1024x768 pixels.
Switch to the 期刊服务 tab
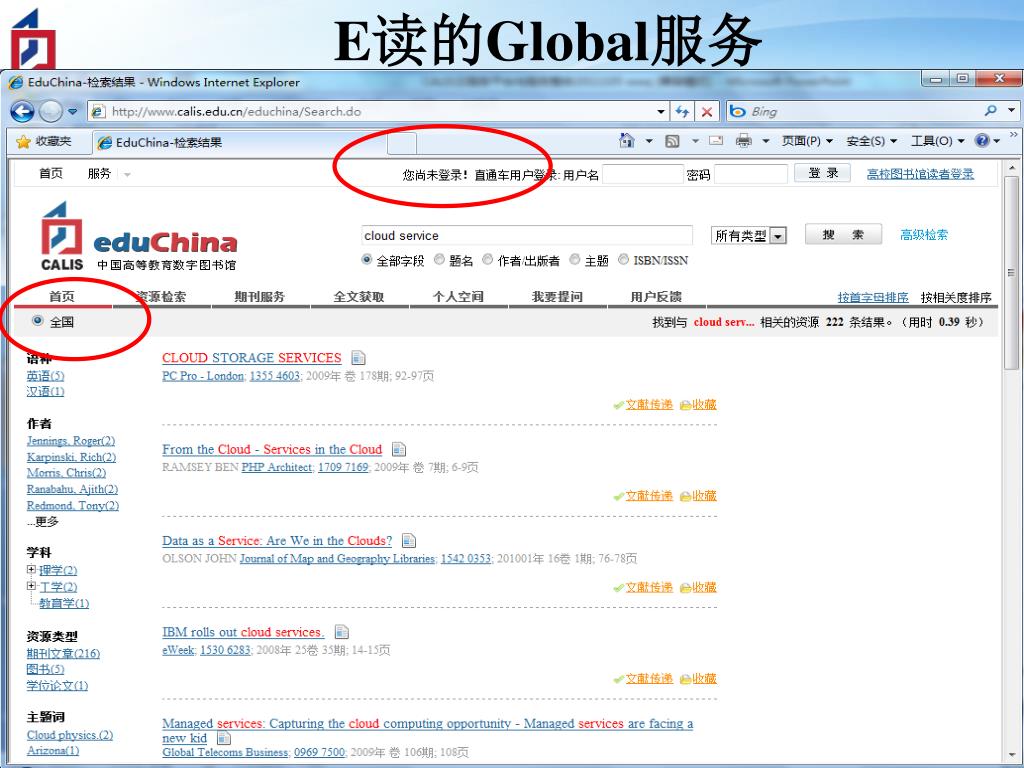[x=260, y=296]
